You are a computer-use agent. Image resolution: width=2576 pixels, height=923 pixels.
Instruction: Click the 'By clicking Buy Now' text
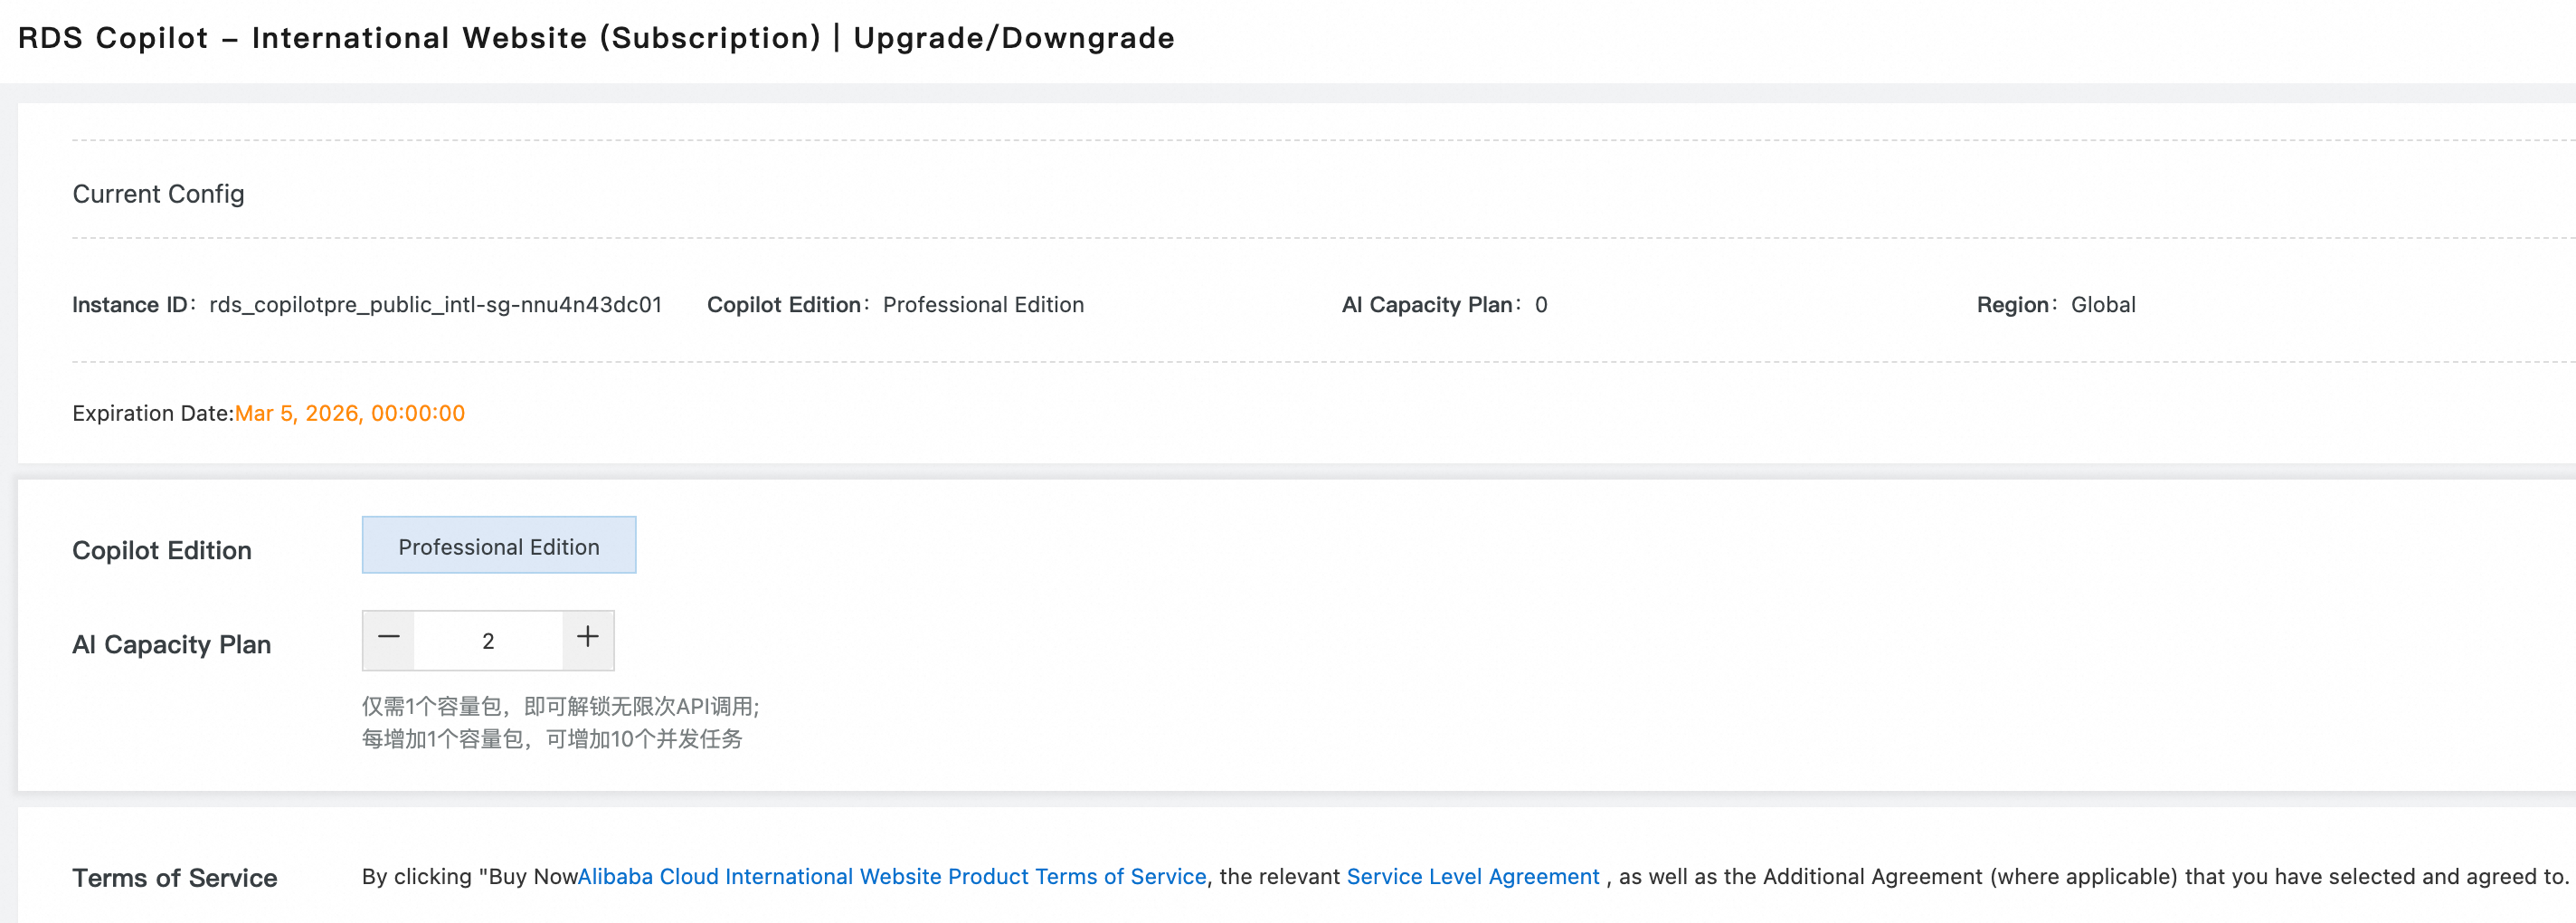point(469,877)
